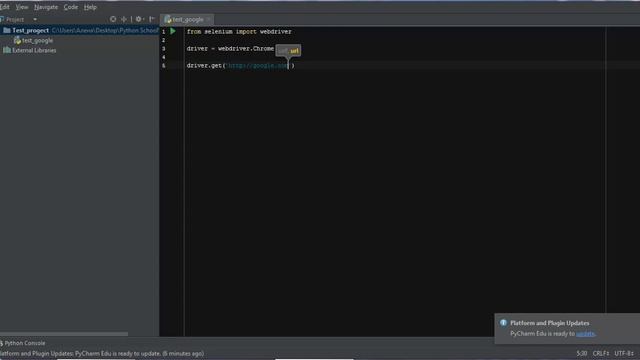Viewport: 640px width, 360px height.
Task: Change CRLF line separator in status bar
Action: [601, 353]
